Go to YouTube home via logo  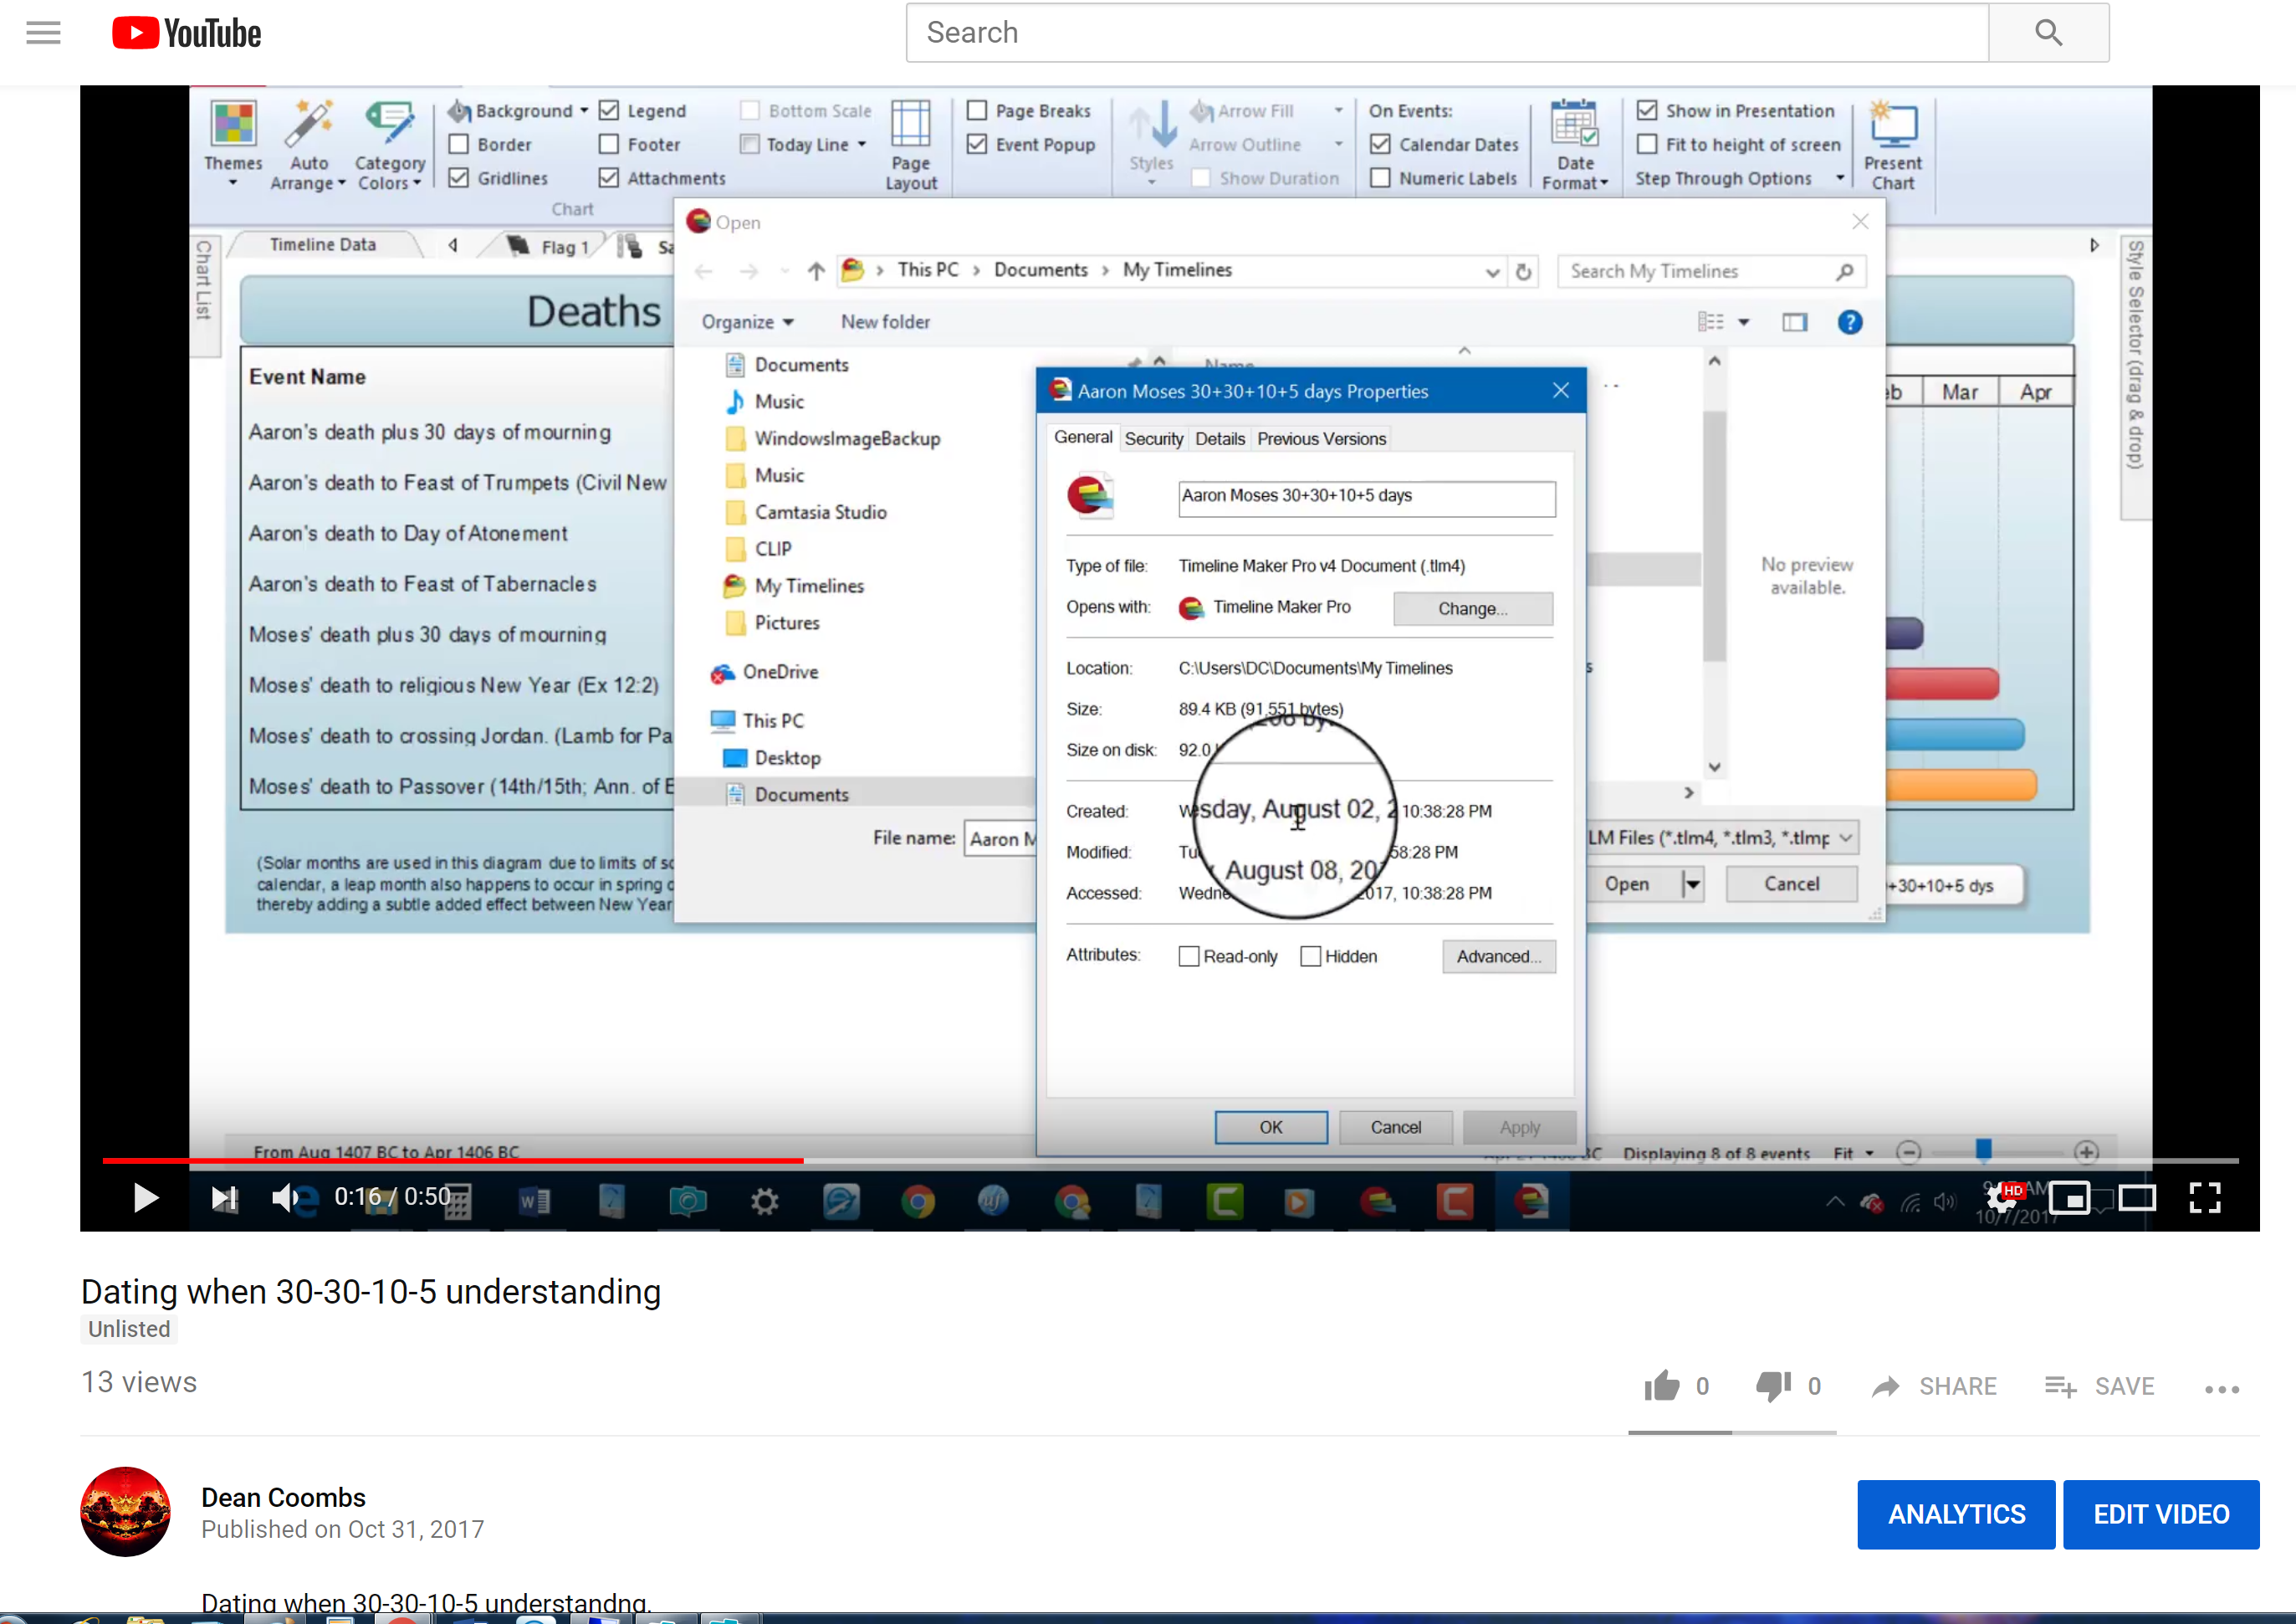coord(187,33)
